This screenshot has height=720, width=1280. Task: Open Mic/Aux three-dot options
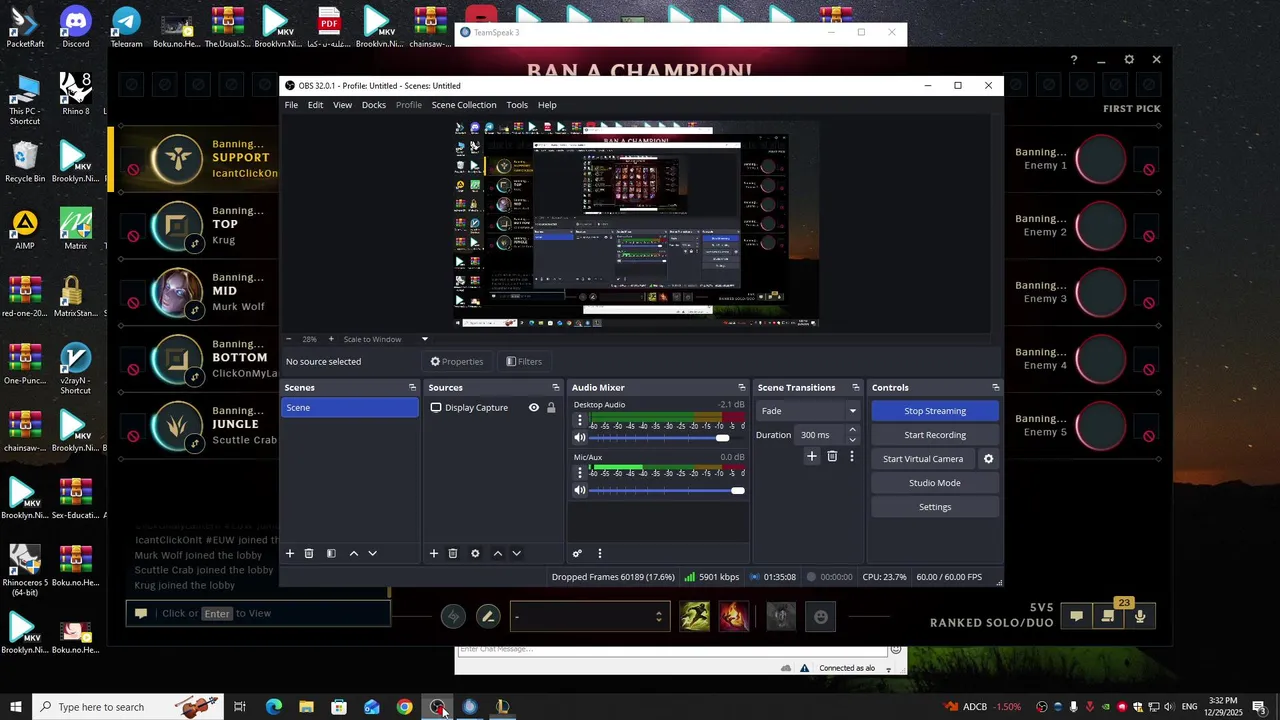pos(579,473)
